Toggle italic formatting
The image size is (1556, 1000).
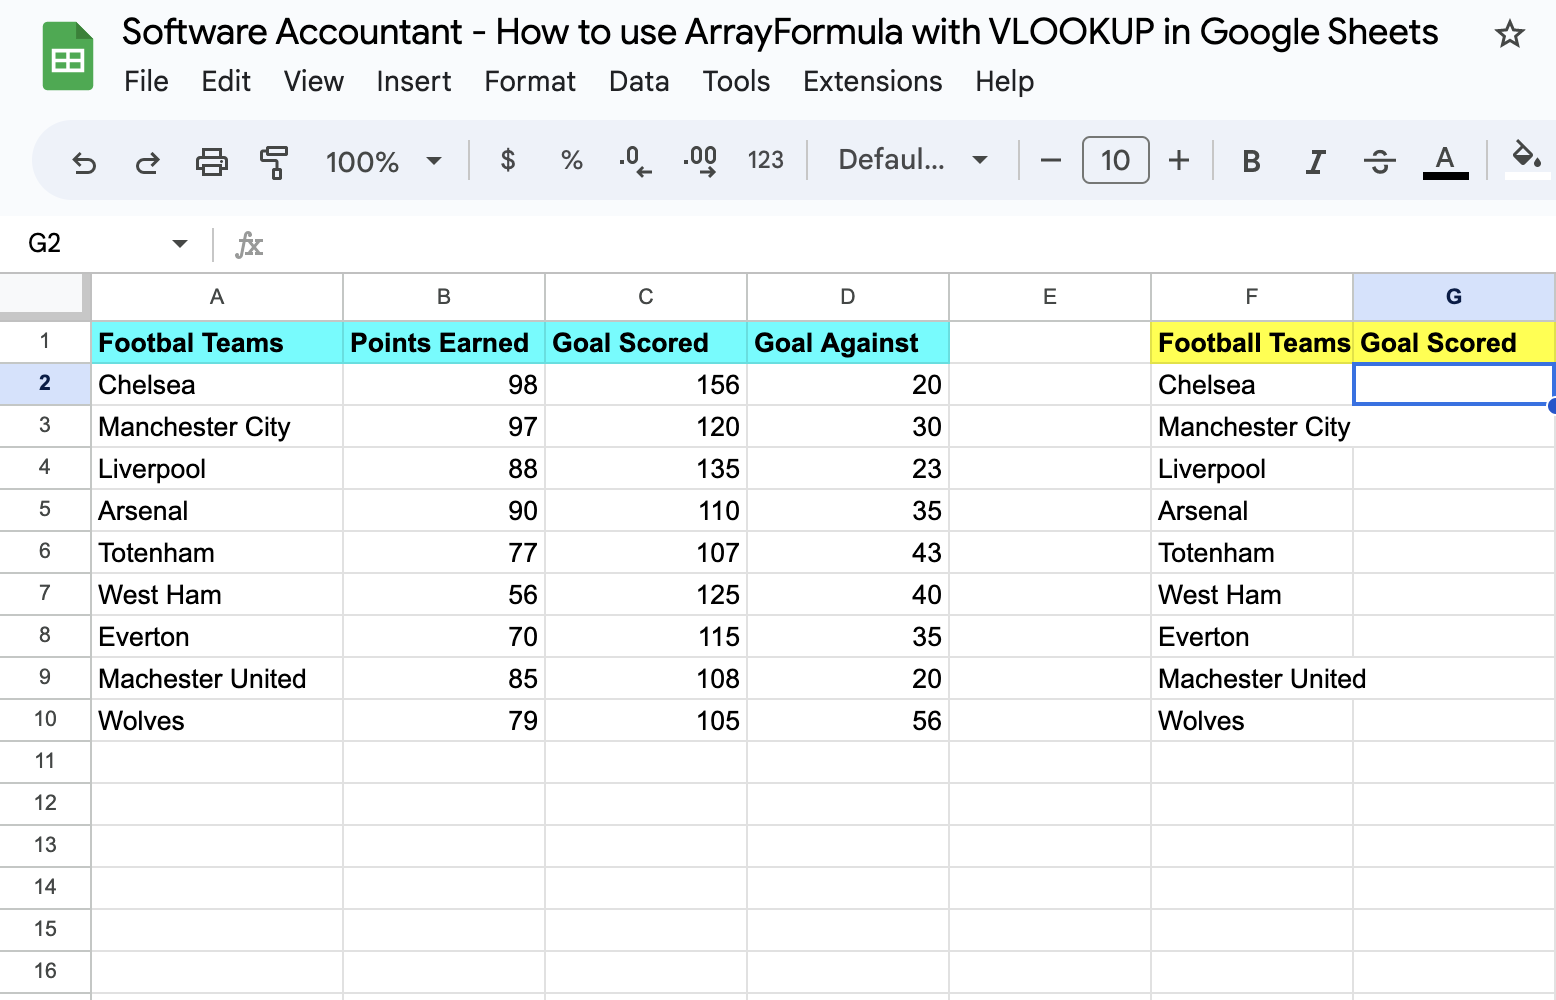tap(1315, 161)
